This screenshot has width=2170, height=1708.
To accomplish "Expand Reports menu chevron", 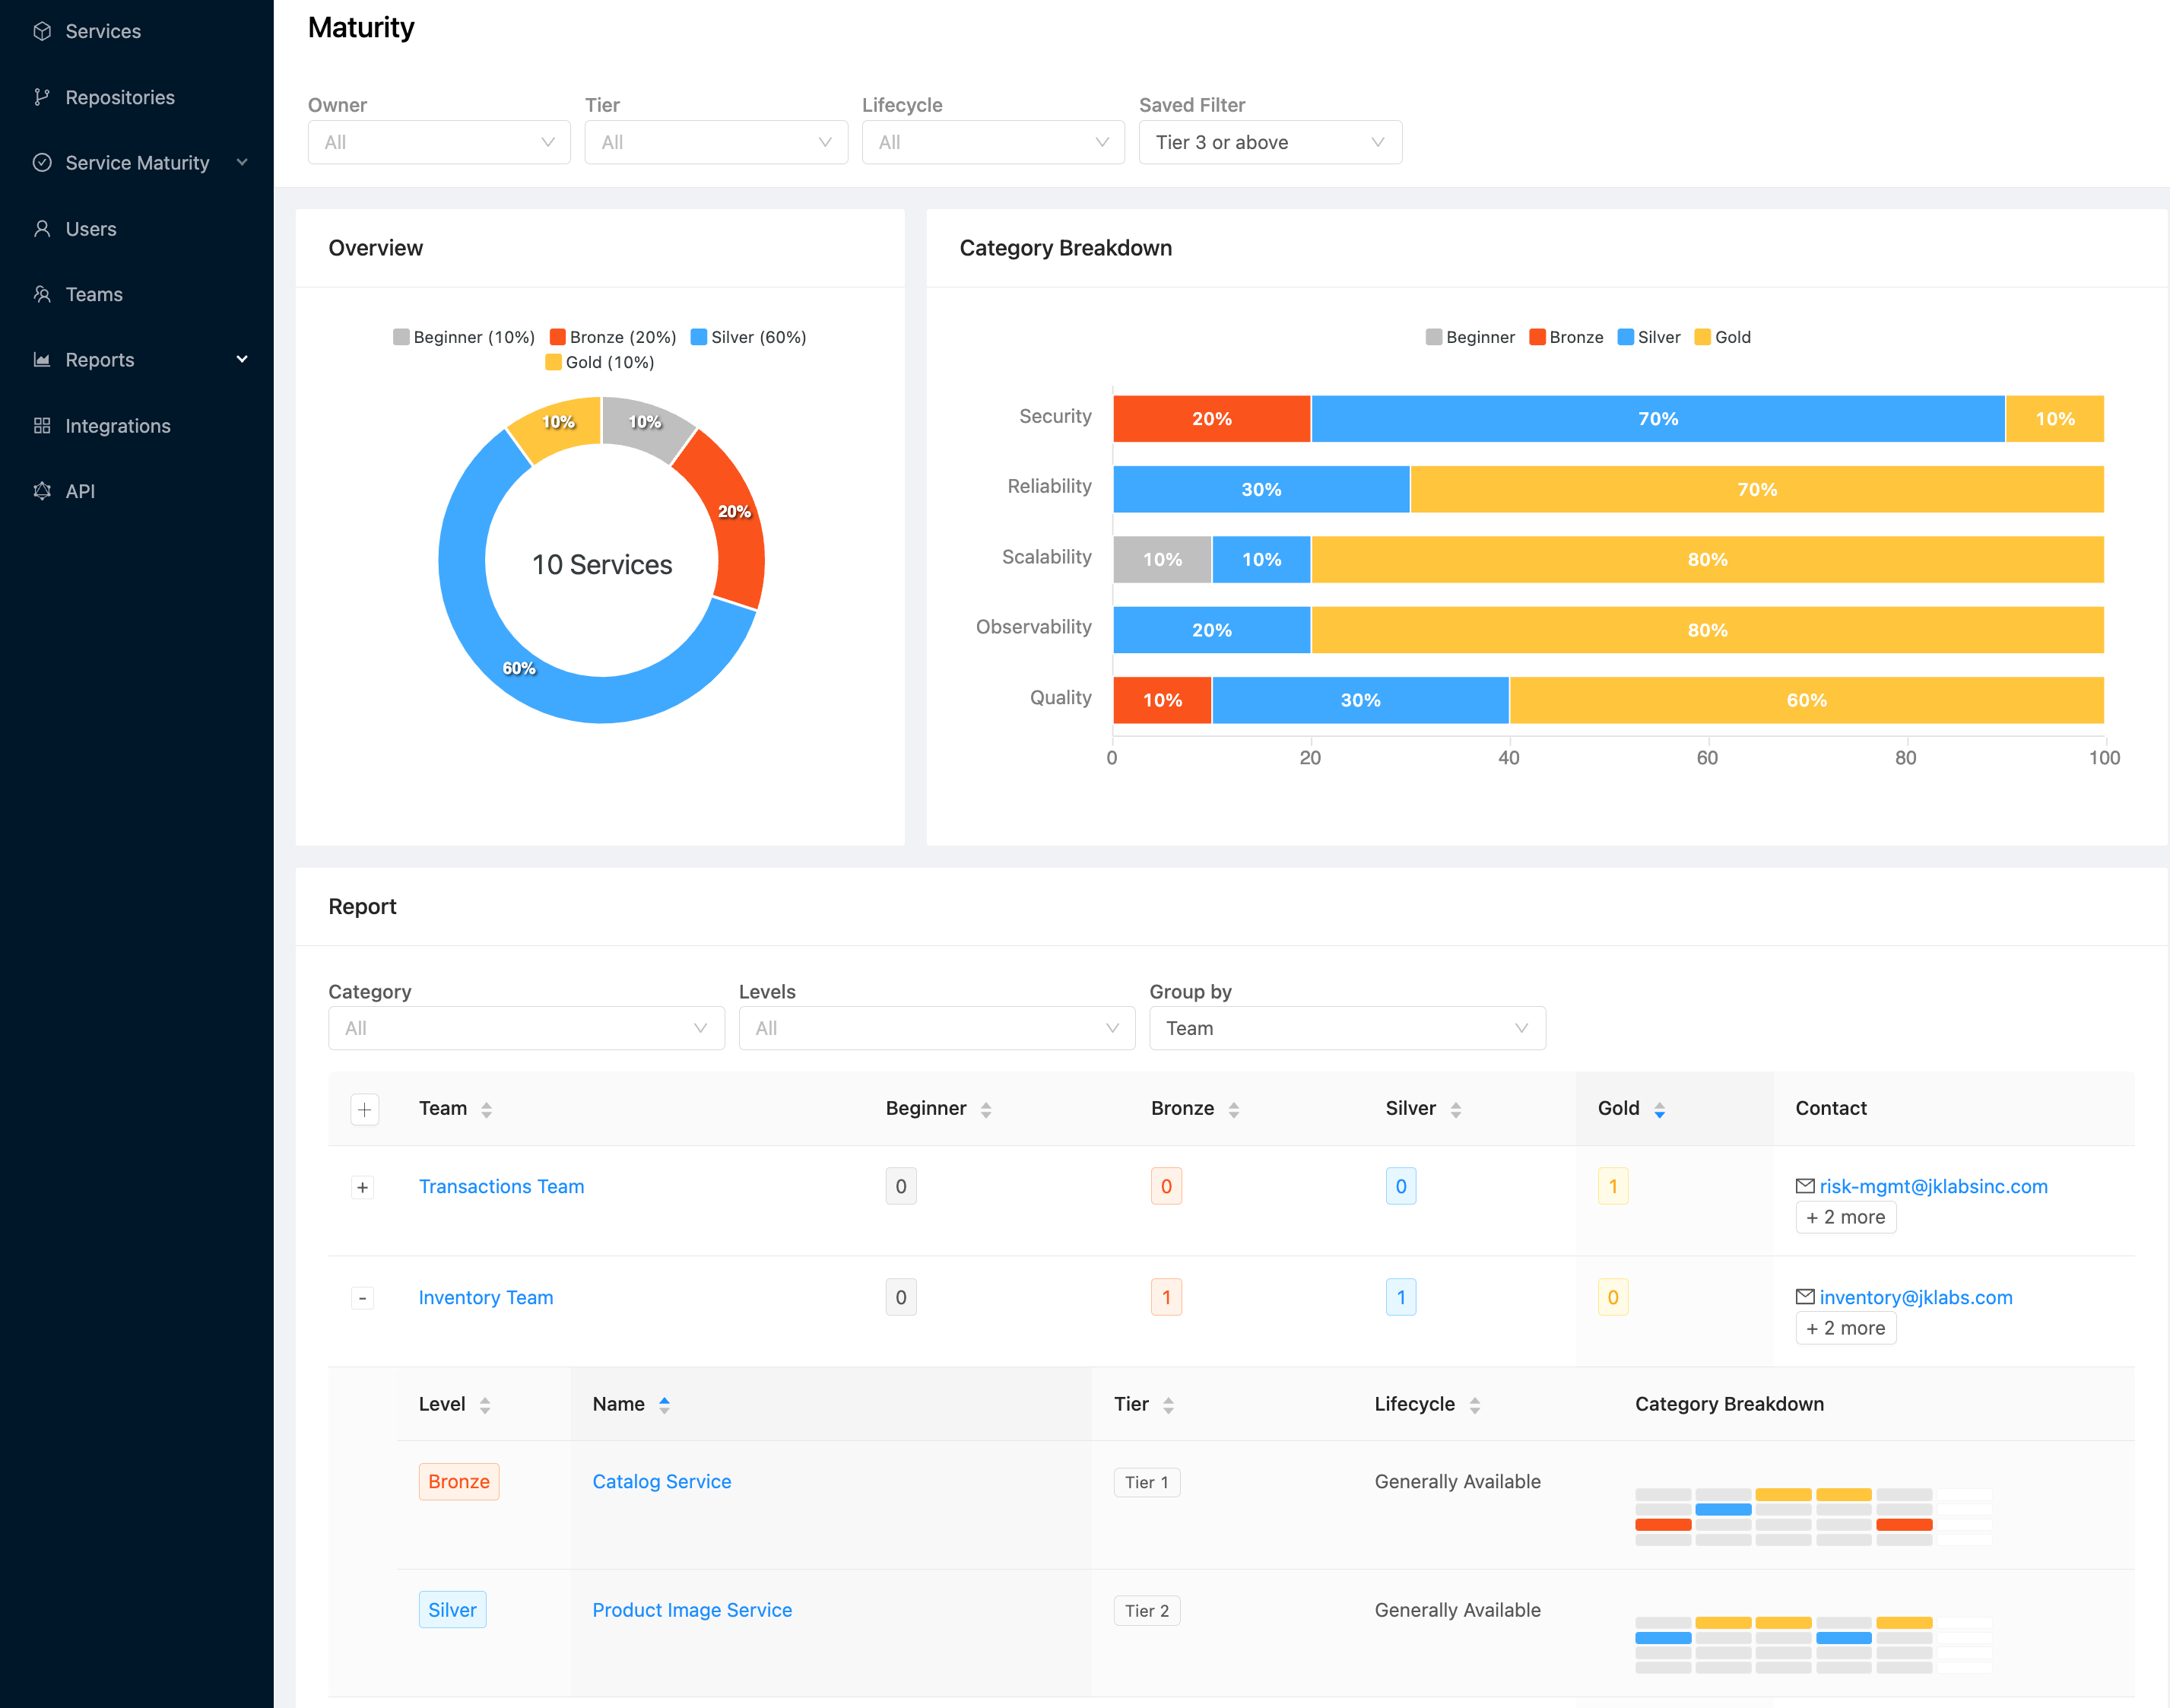I will [242, 359].
